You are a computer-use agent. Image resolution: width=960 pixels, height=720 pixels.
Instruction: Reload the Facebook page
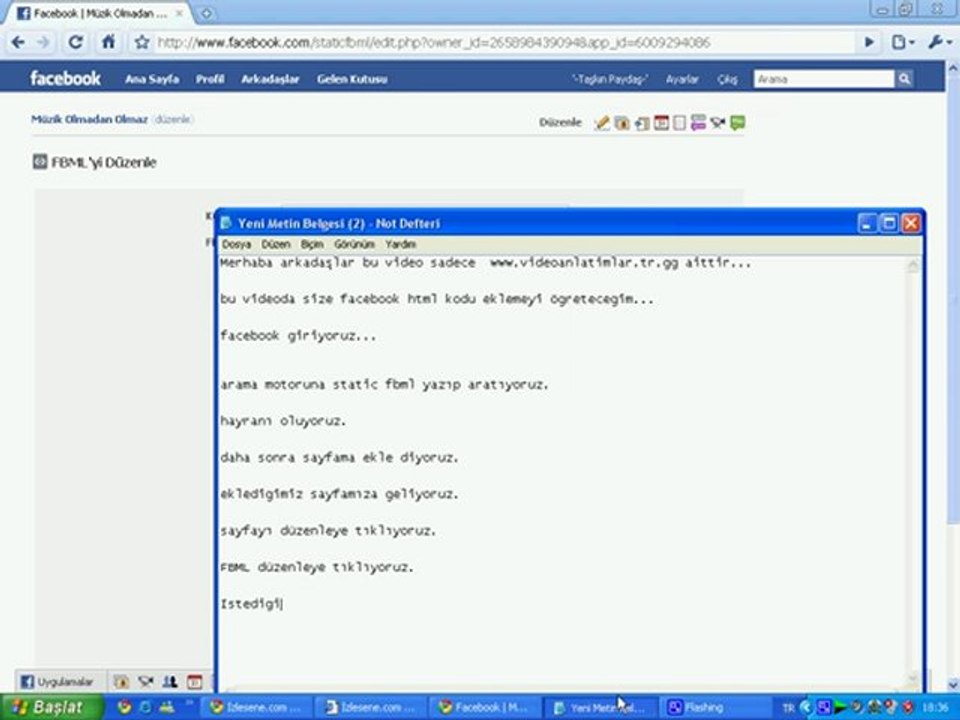75,42
